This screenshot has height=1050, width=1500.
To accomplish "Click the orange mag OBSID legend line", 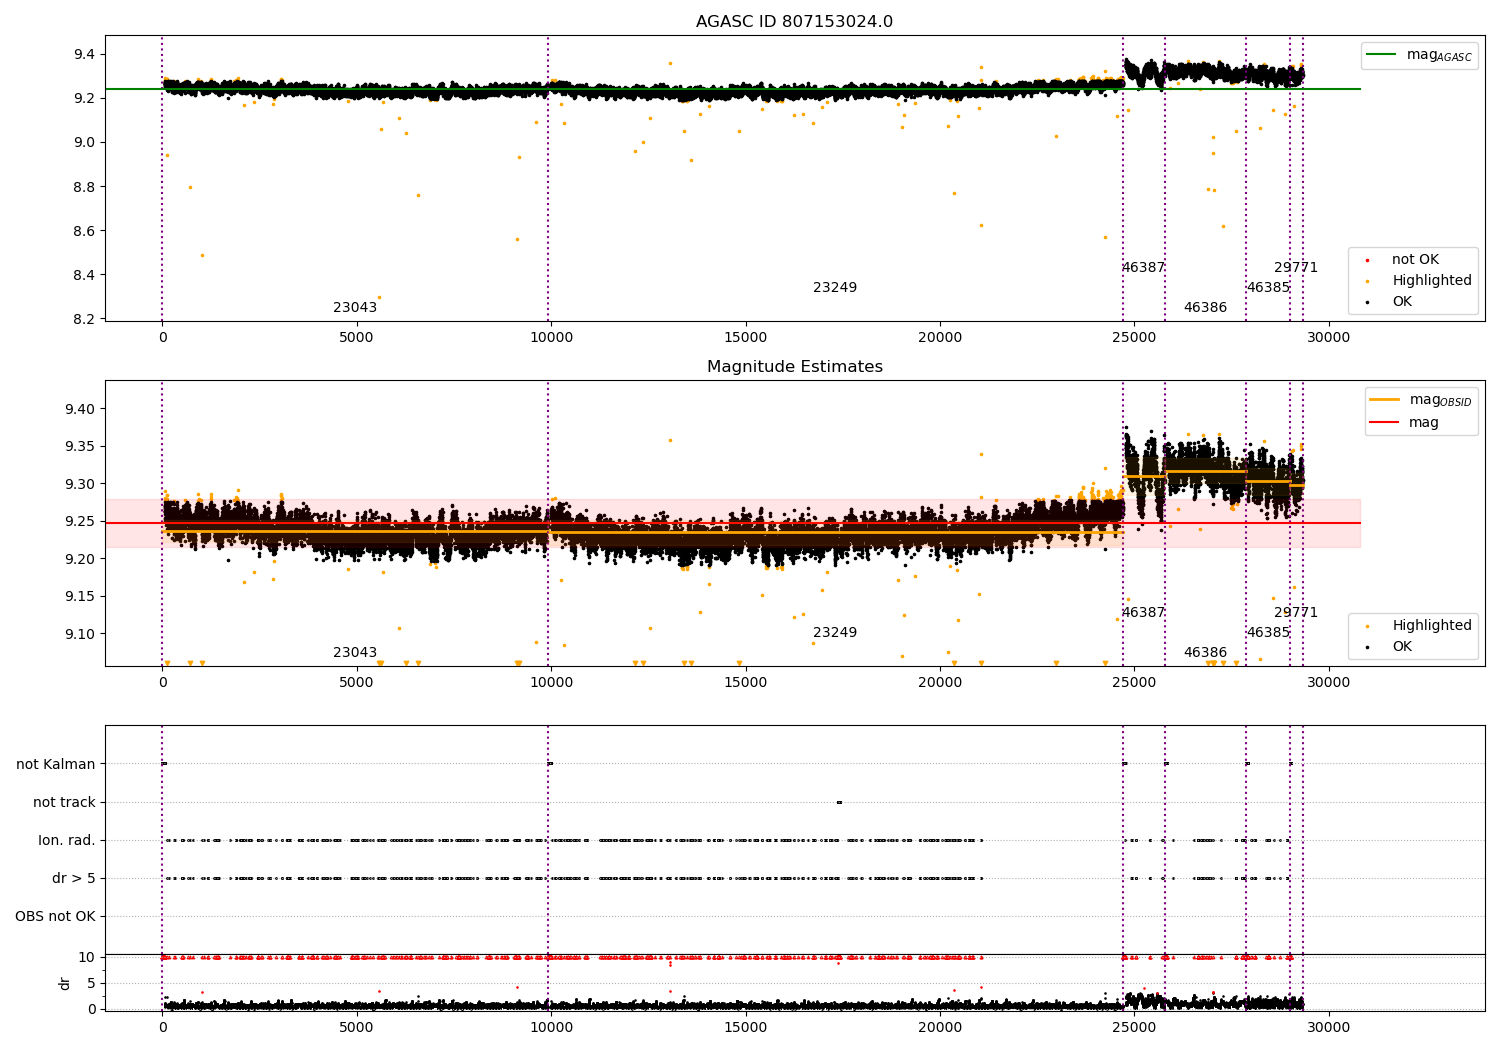I will [x=1385, y=400].
